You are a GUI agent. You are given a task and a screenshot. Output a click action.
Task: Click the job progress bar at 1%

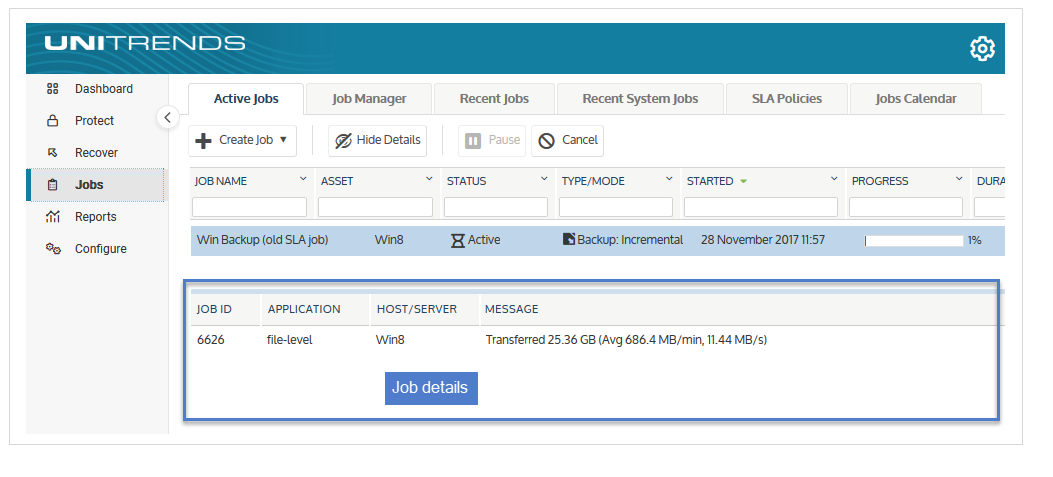tap(914, 241)
